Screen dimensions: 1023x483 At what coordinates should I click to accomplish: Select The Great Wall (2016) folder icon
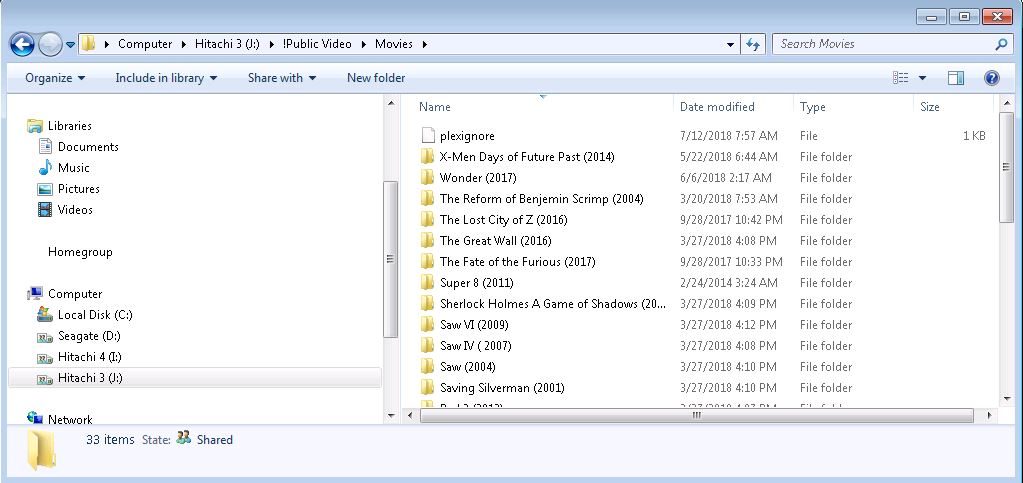[427, 240]
